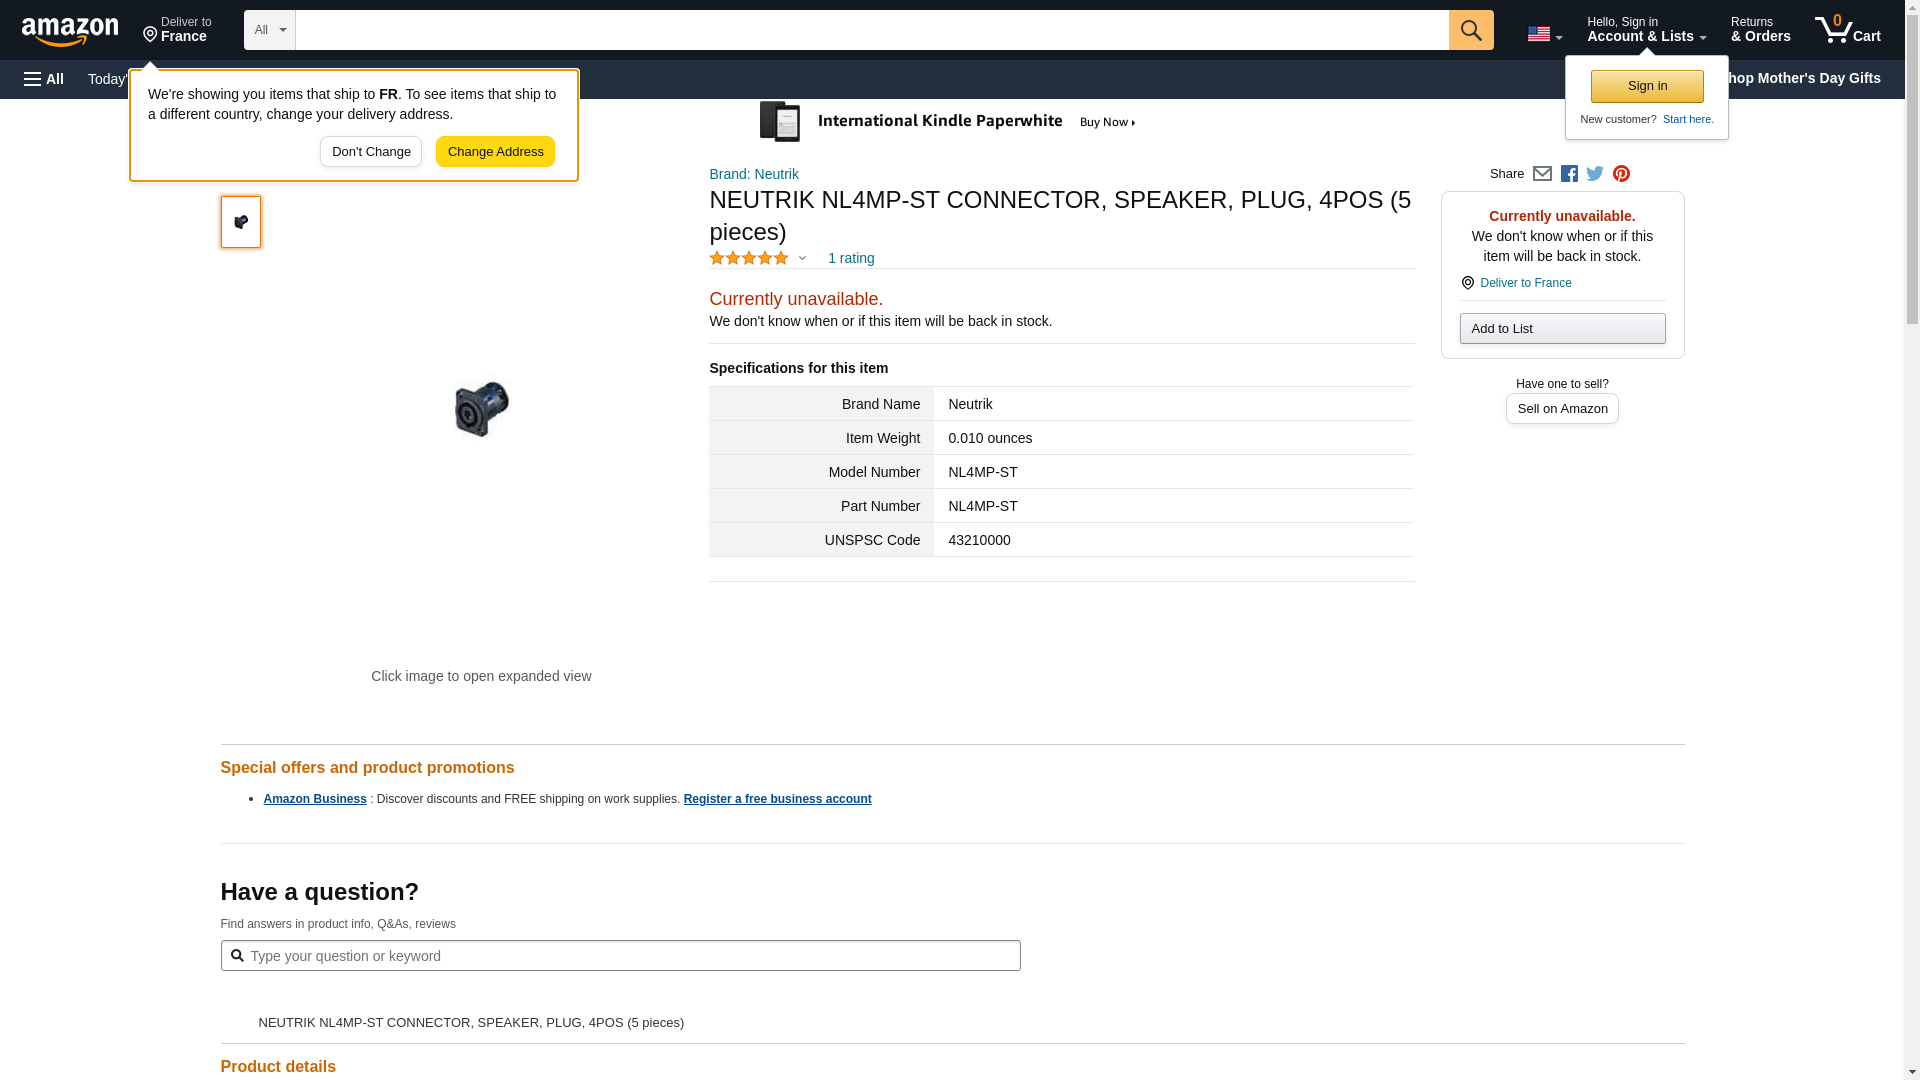This screenshot has height=1080, width=1920.
Task: Open the language flag dropdown
Action: pos(1544,35)
